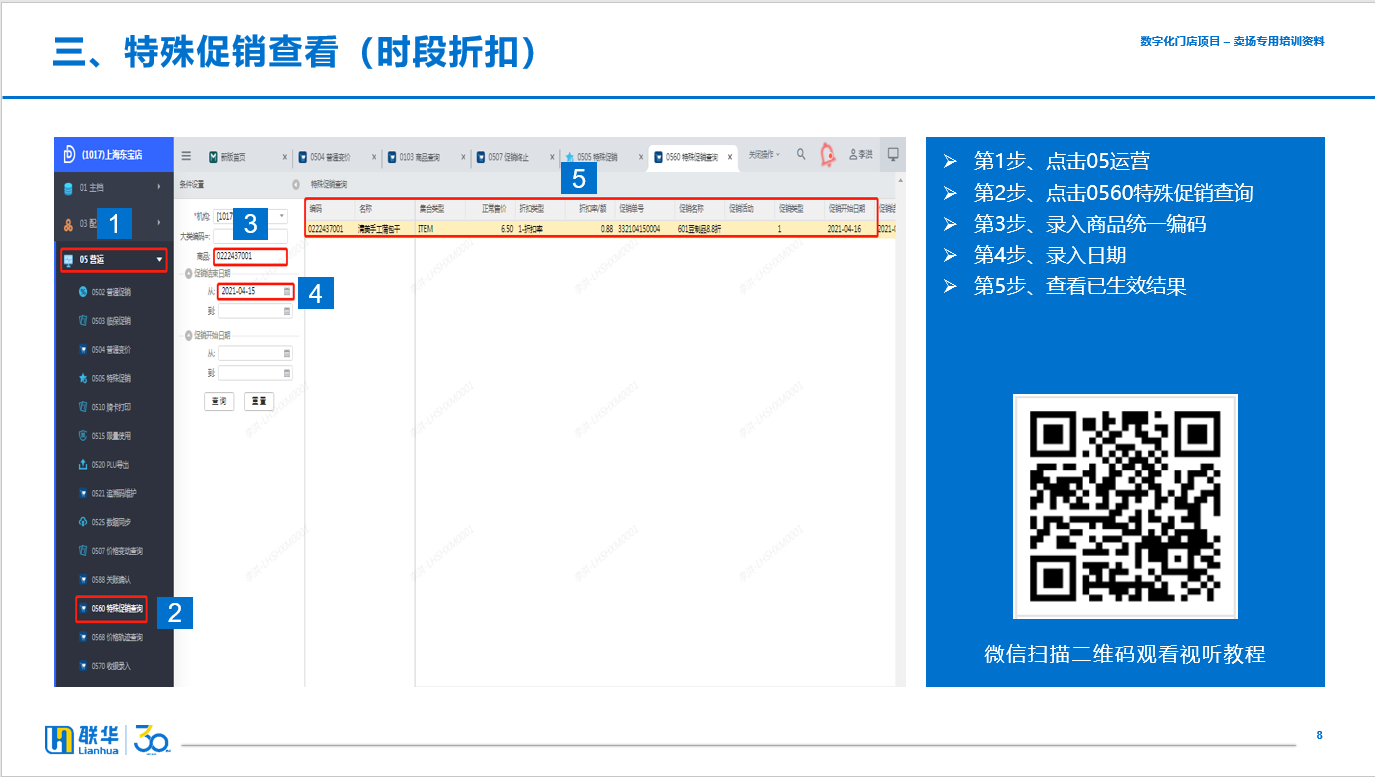Click the 0515 限量使用 shield icon
This screenshot has height=777, width=1375.
point(83,436)
